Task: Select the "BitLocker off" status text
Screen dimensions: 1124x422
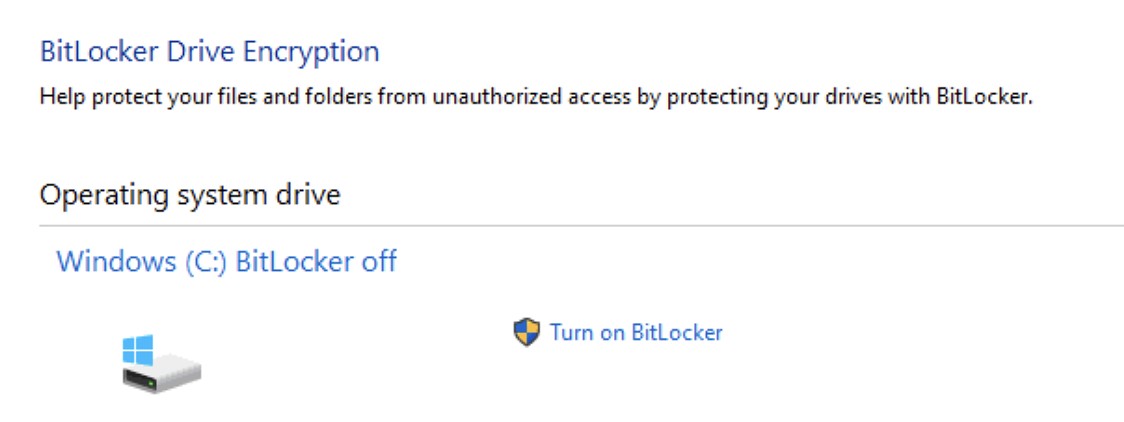Action: point(315,262)
